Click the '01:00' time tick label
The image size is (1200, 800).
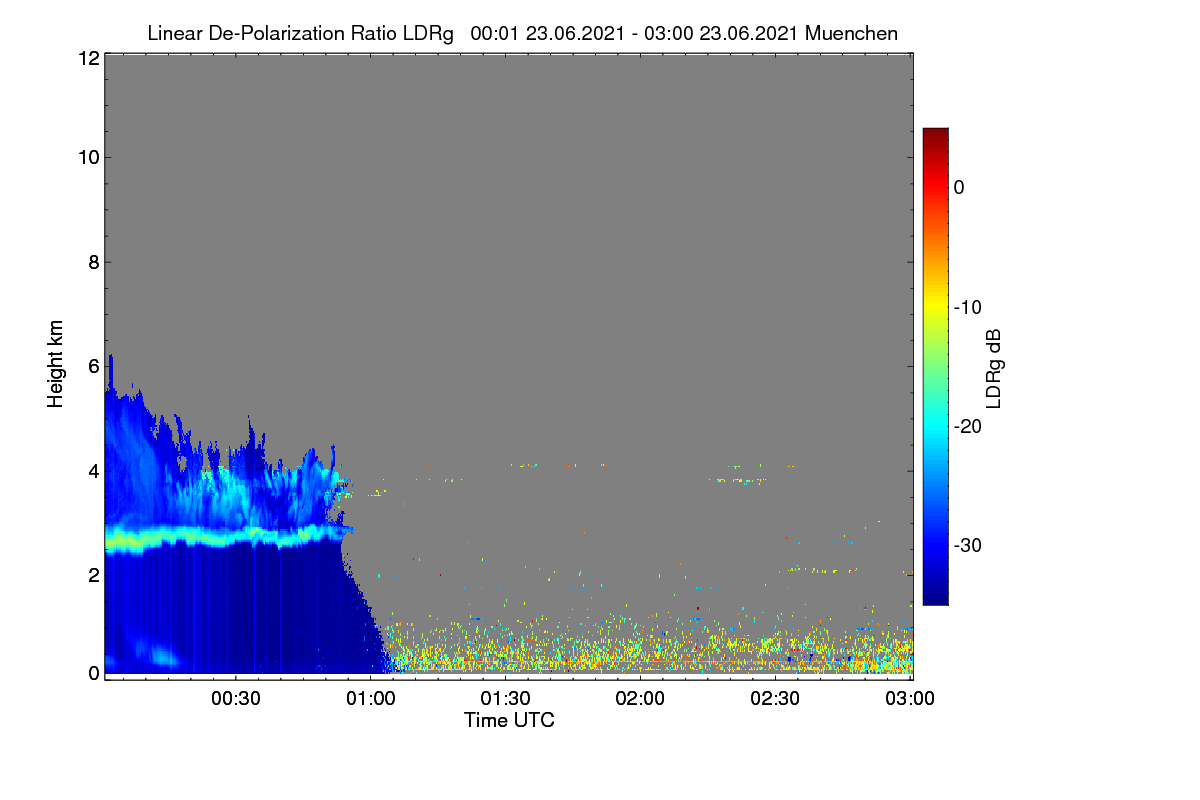371,699
